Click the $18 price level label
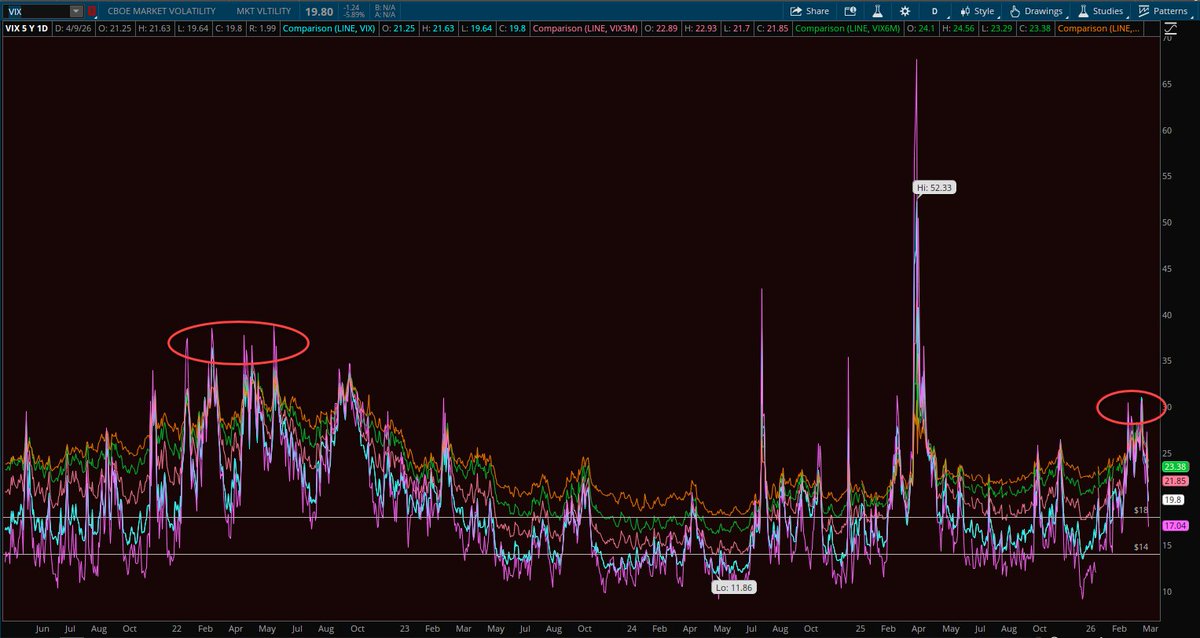1200x638 pixels. pos(1141,511)
